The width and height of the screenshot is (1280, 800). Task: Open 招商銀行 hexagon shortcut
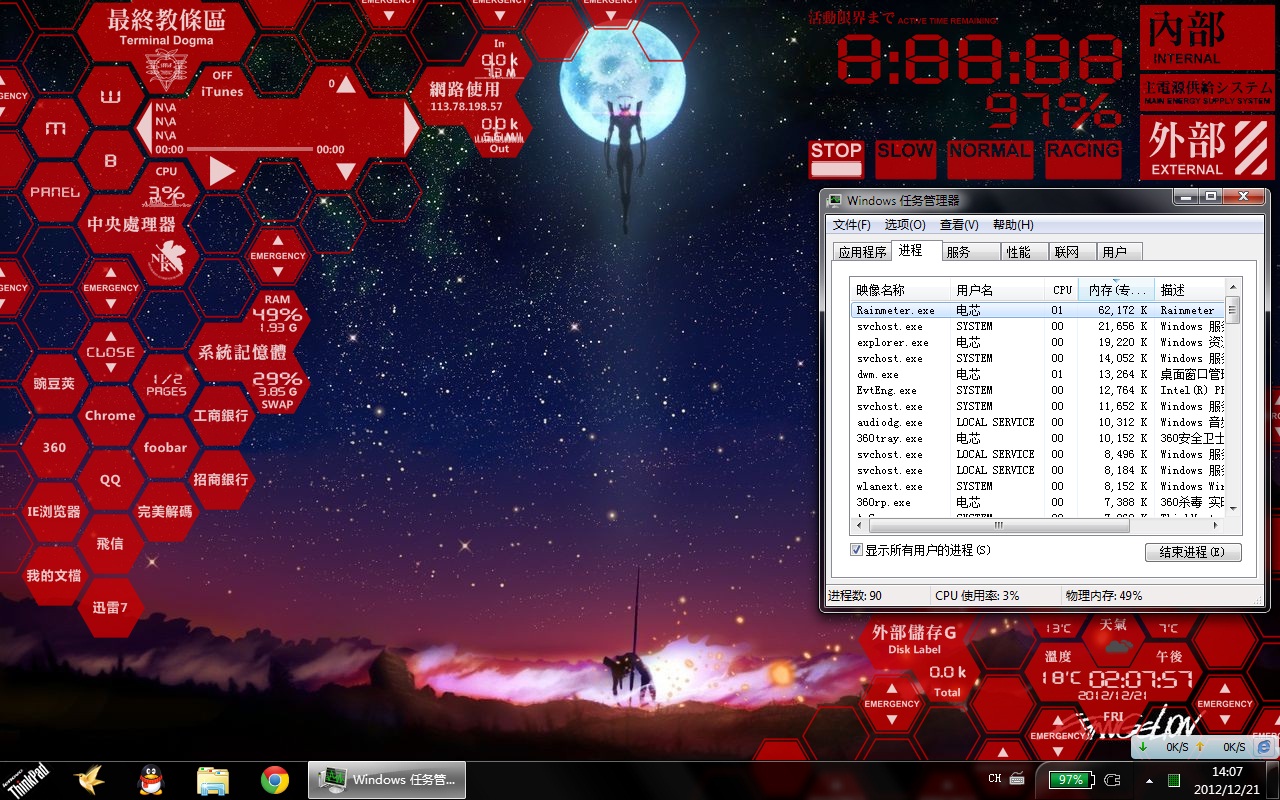point(221,480)
